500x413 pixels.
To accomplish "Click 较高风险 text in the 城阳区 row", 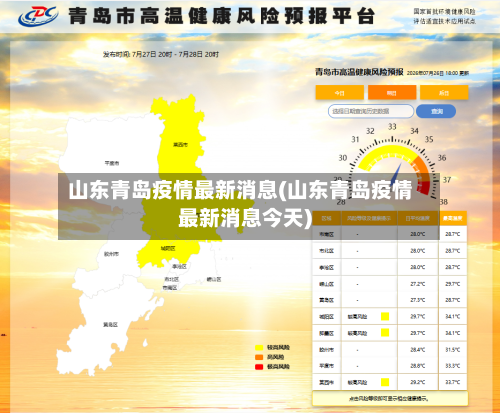I will click(357, 317).
